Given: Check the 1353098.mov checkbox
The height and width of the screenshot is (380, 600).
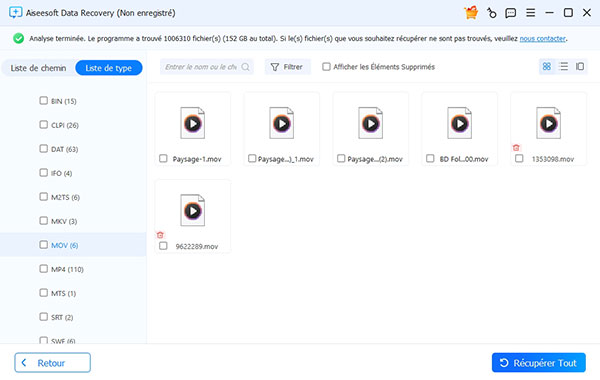Looking at the screenshot, I should point(519,158).
